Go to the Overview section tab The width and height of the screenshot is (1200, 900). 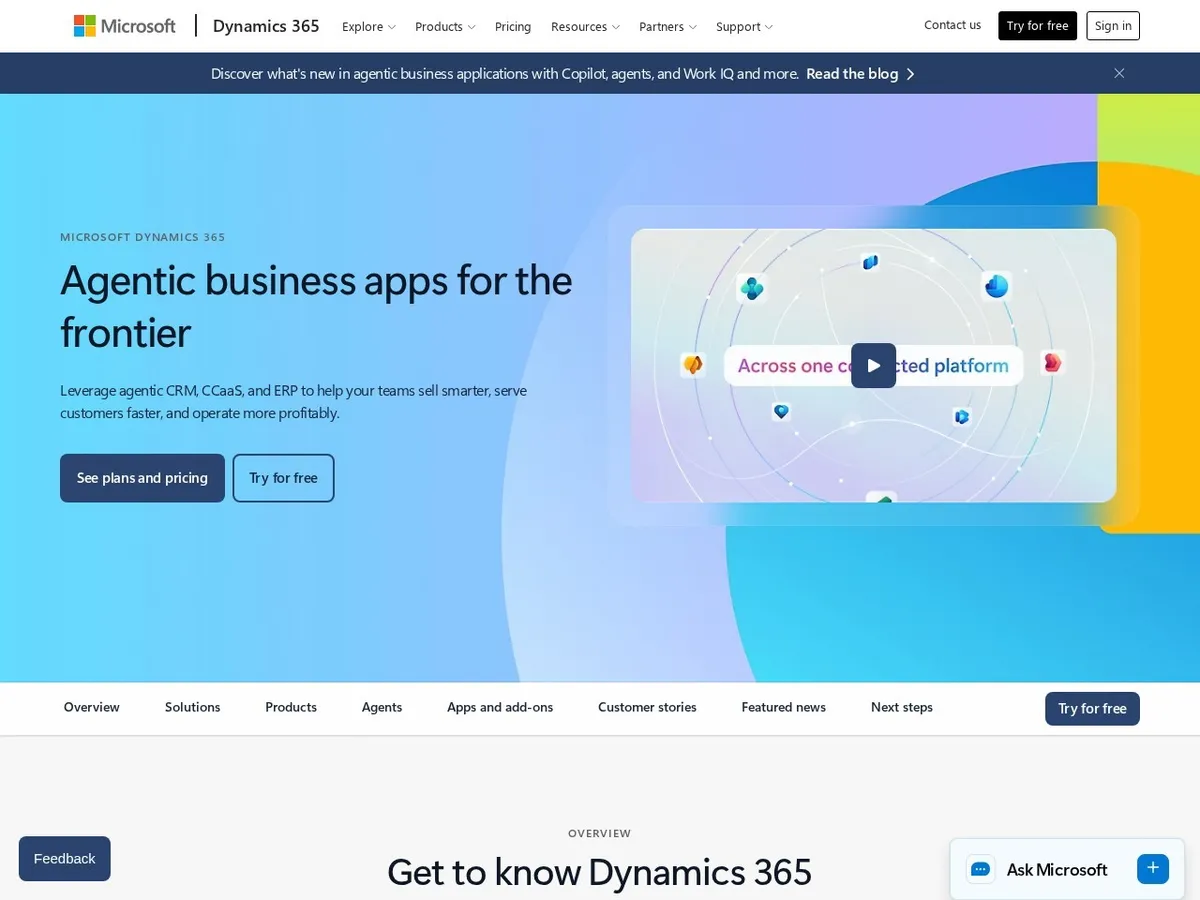(x=92, y=707)
